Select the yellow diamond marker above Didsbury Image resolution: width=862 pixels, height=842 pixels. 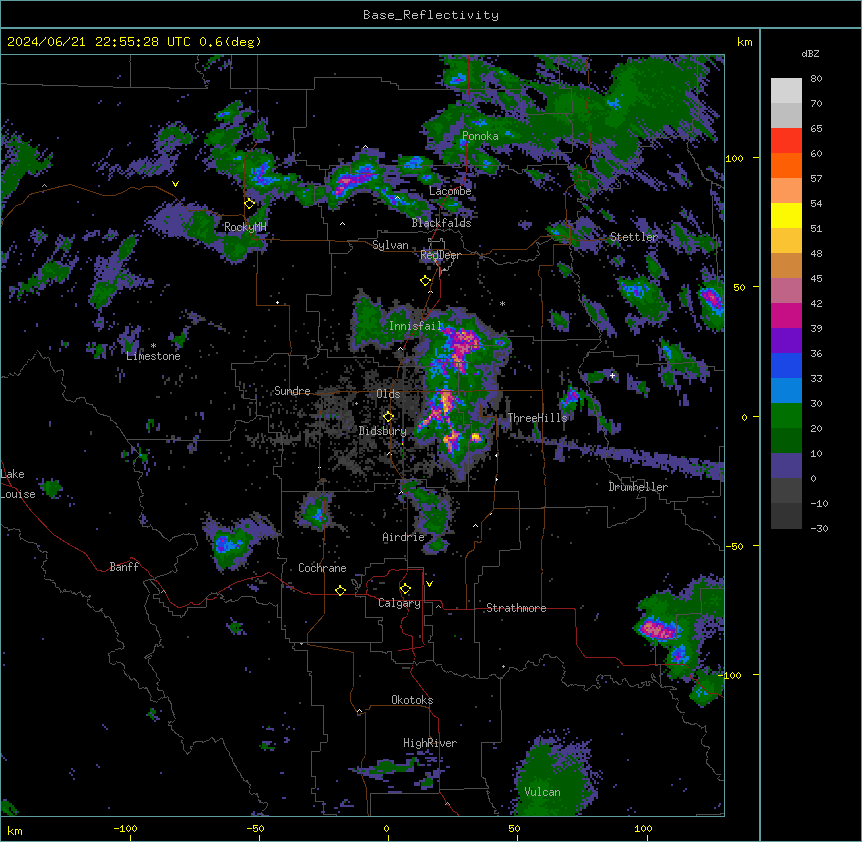coord(389,416)
